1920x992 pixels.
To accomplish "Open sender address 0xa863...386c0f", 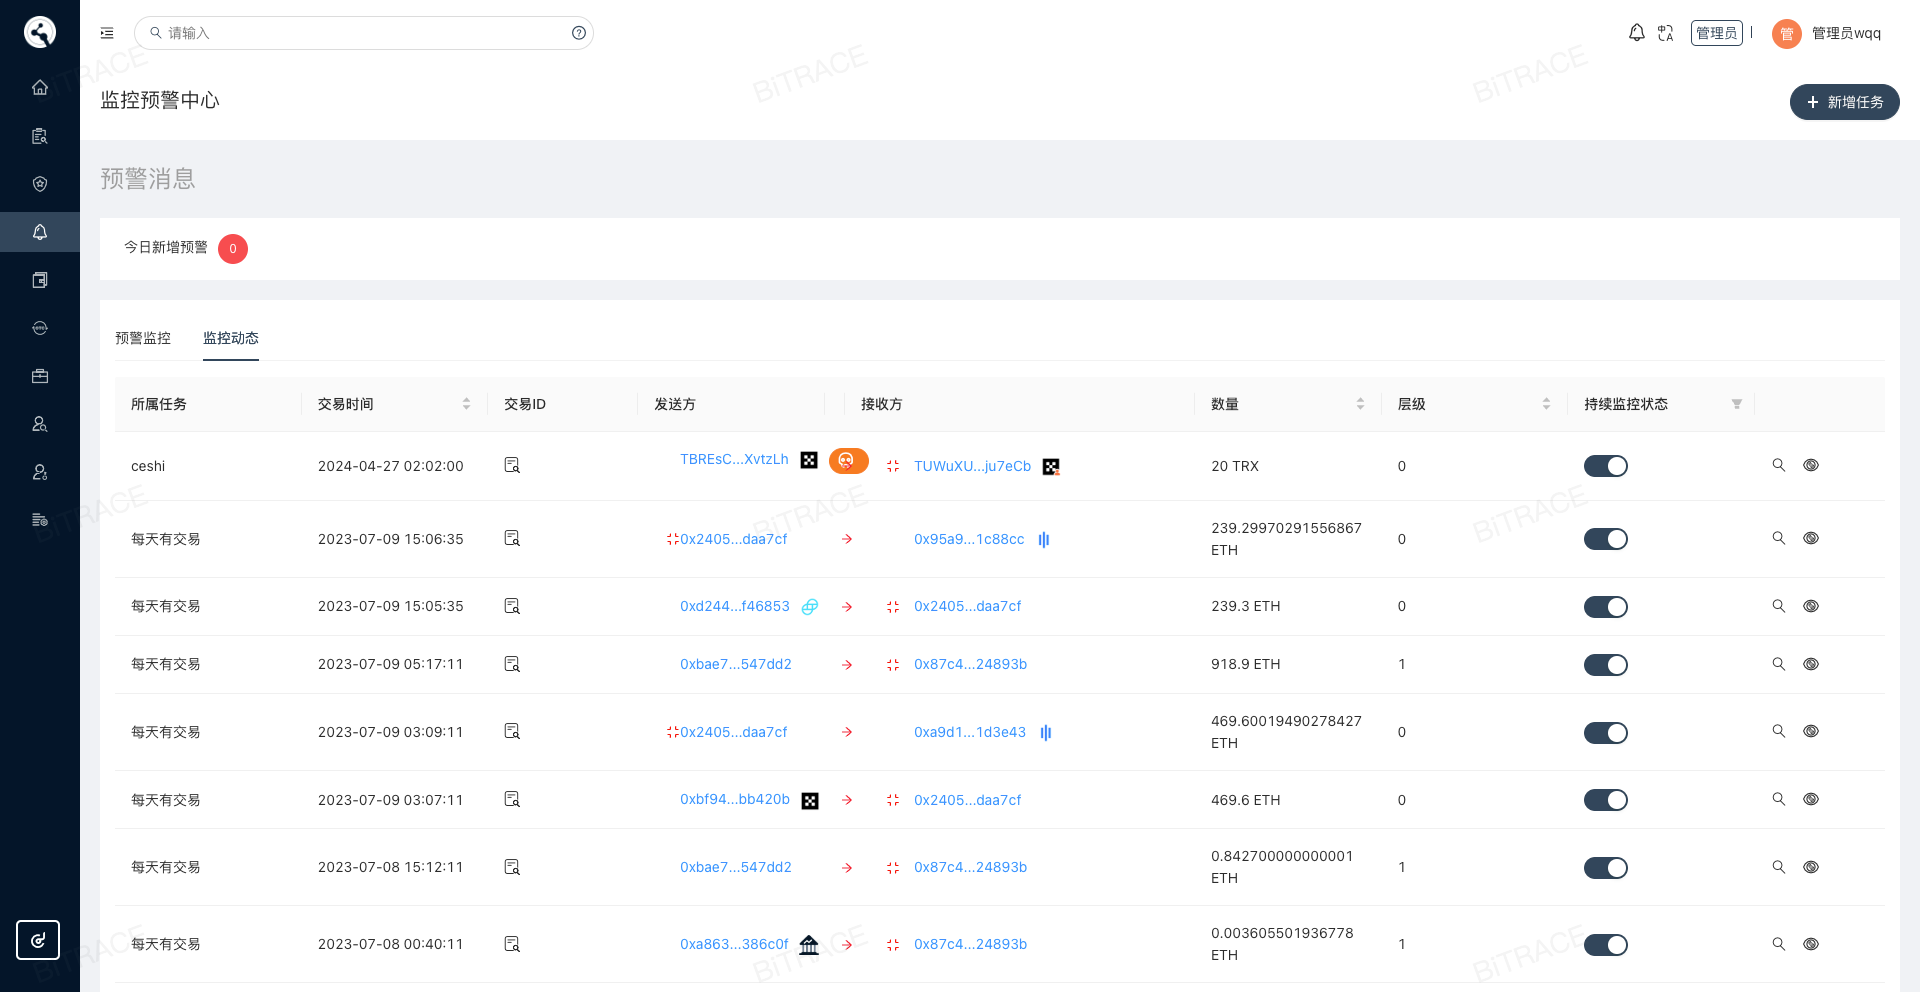I will tap(734, 944).
